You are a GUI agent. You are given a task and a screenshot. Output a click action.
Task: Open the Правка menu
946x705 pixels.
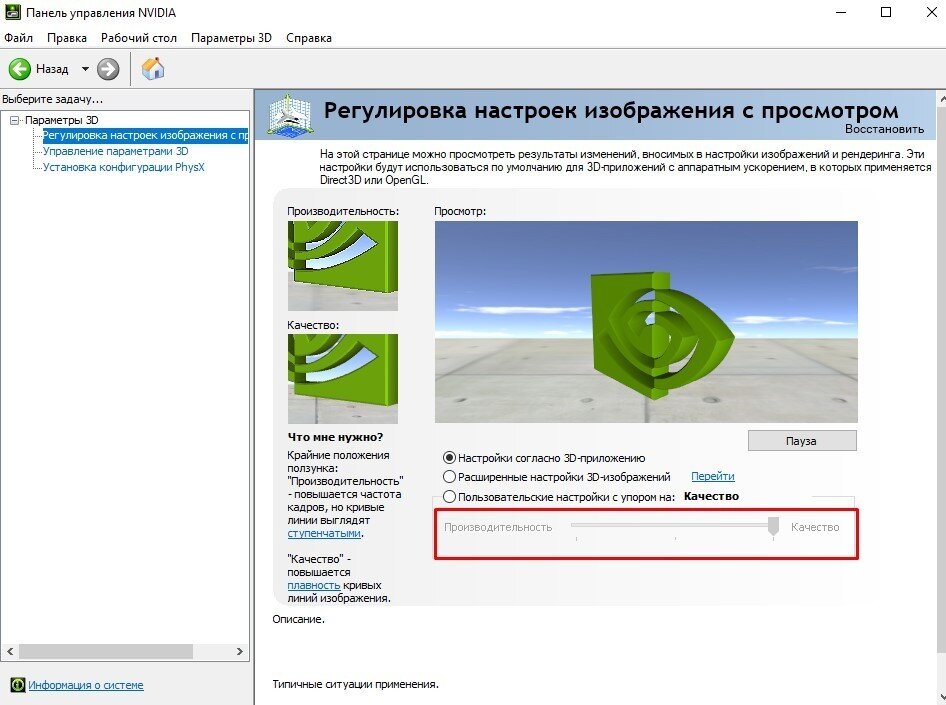67,37
